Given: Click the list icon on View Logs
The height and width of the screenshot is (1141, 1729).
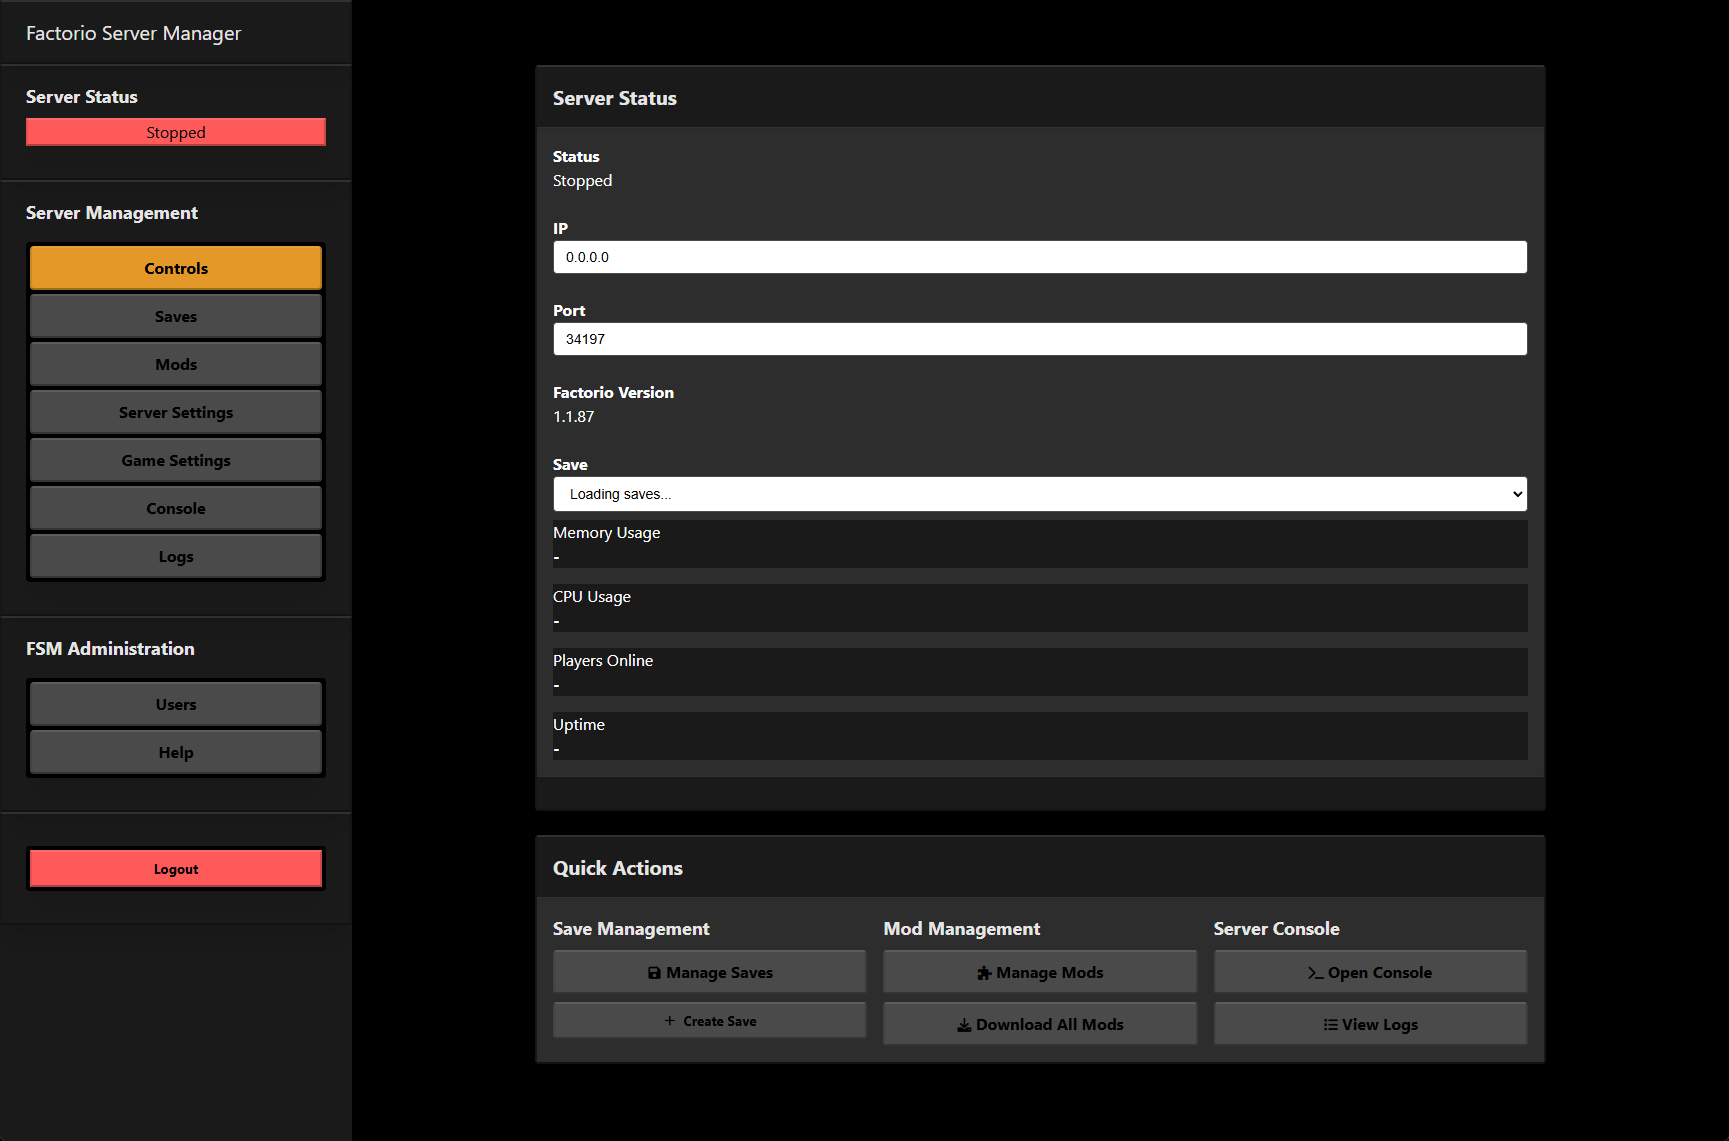Looking at the screenshot, I should (x=1331, y=1025).
